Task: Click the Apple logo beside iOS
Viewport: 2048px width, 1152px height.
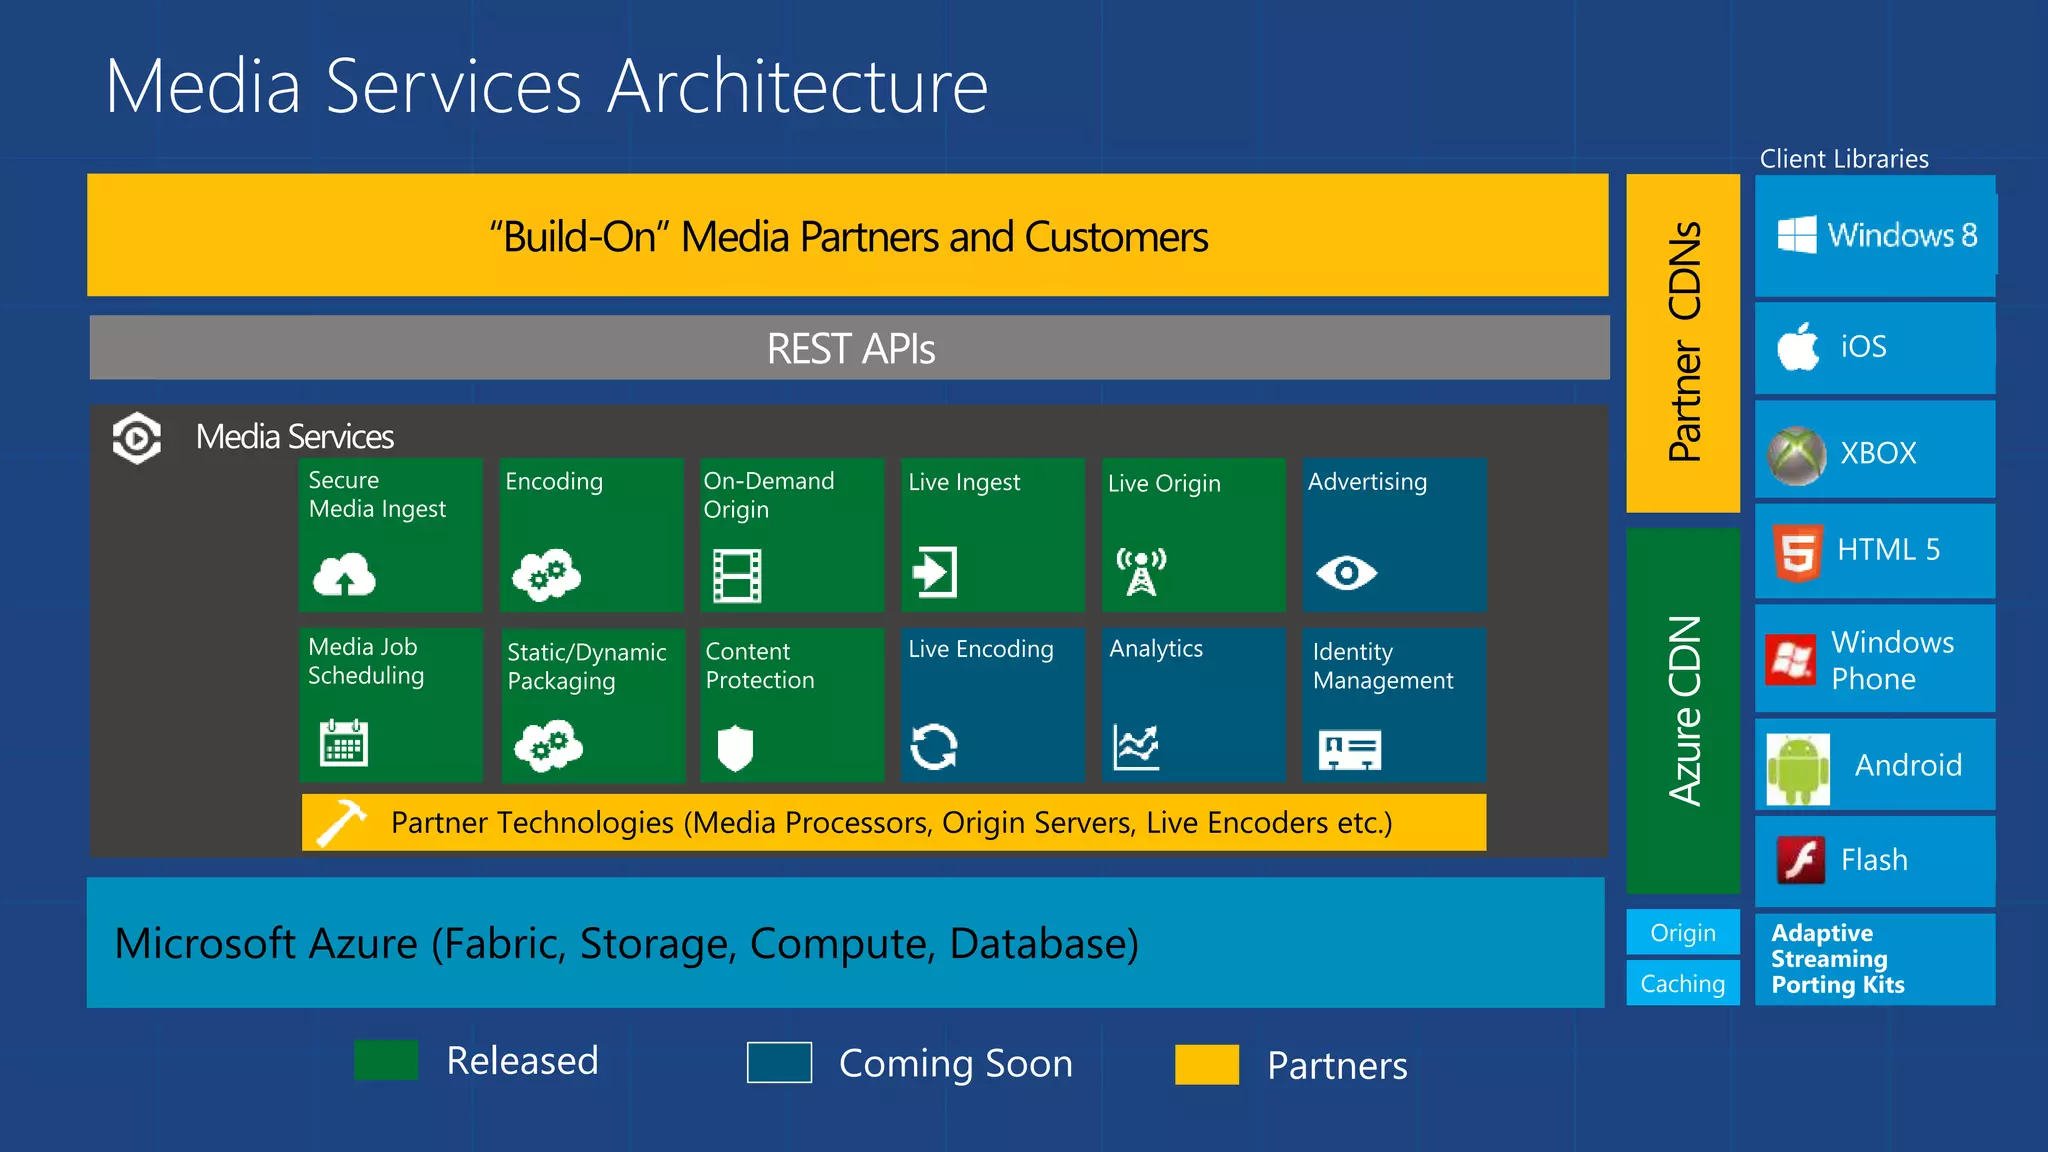Action: [1798, 346]
